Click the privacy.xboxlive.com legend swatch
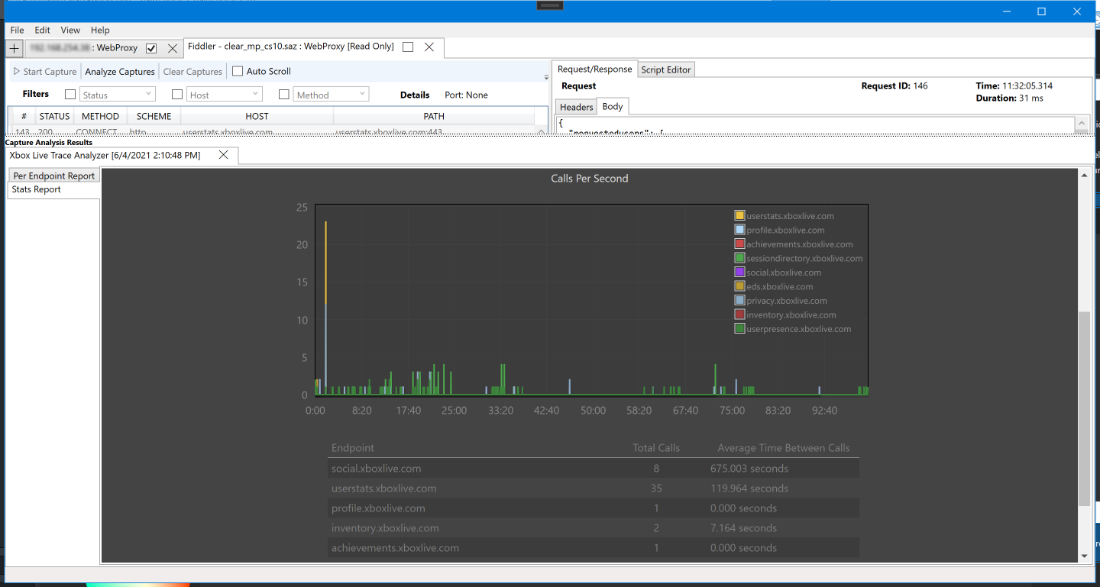The height and width of the screenshot is (587, 1100). pyautogui.click(x=739, y=300)
